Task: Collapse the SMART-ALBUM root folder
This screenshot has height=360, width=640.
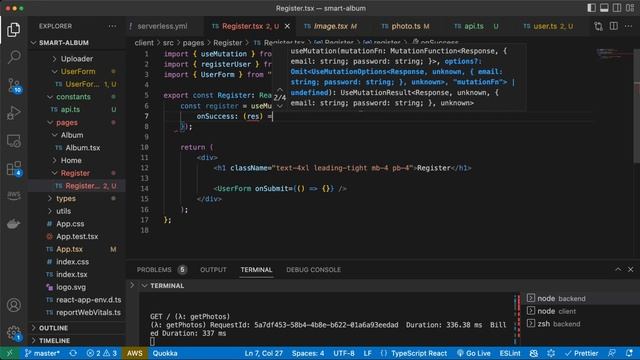Action: [64, 43]
